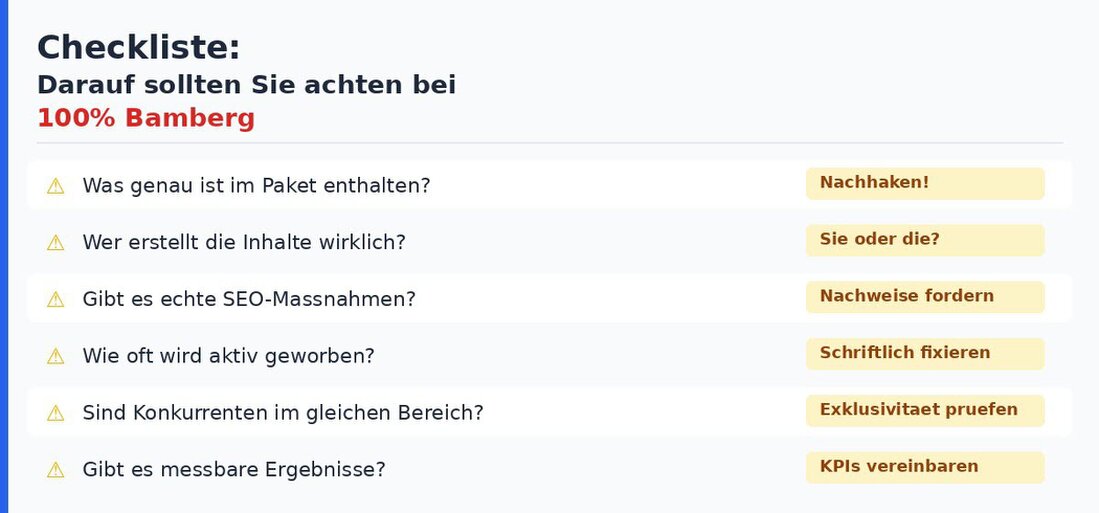This screenshot has height=513, width=1099.
Task: Select the 'Schriftlich fixieren' tag
Action: point(924,353)
